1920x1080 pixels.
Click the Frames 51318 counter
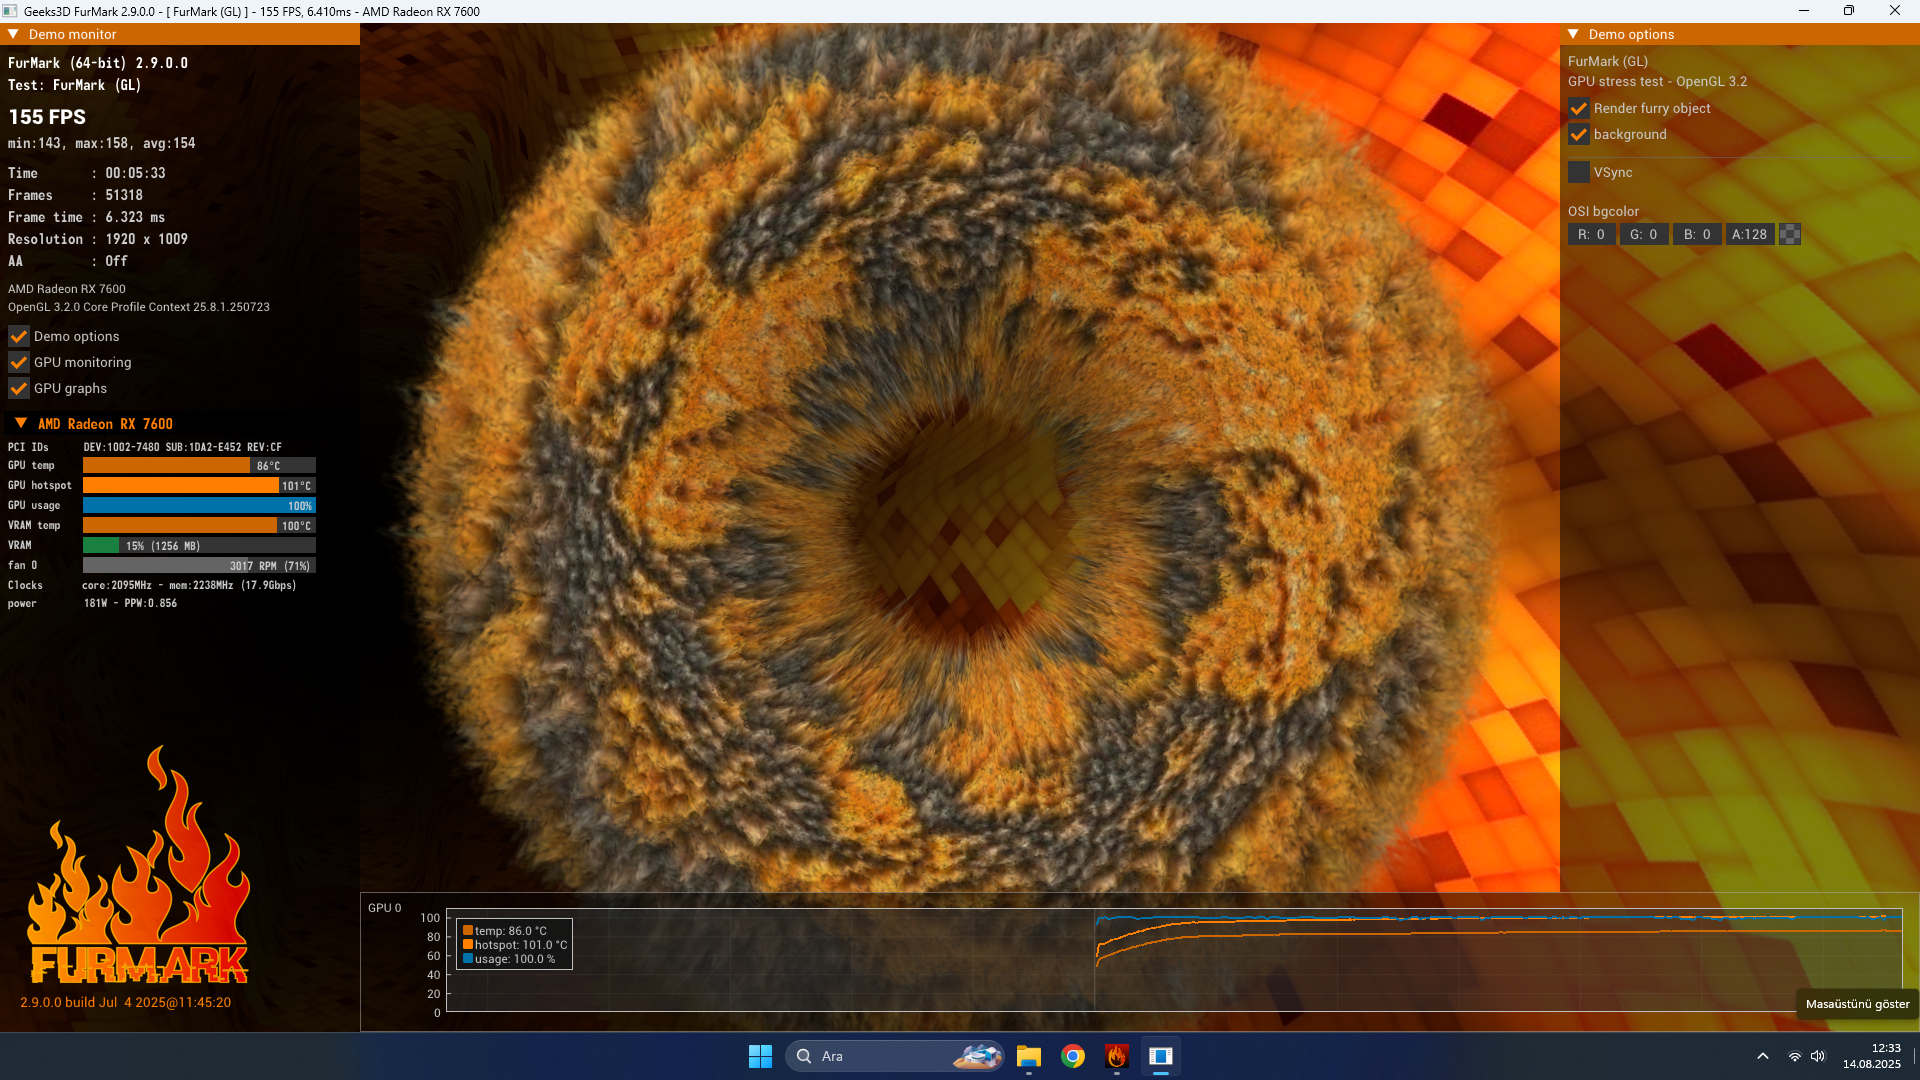point(124,195)
